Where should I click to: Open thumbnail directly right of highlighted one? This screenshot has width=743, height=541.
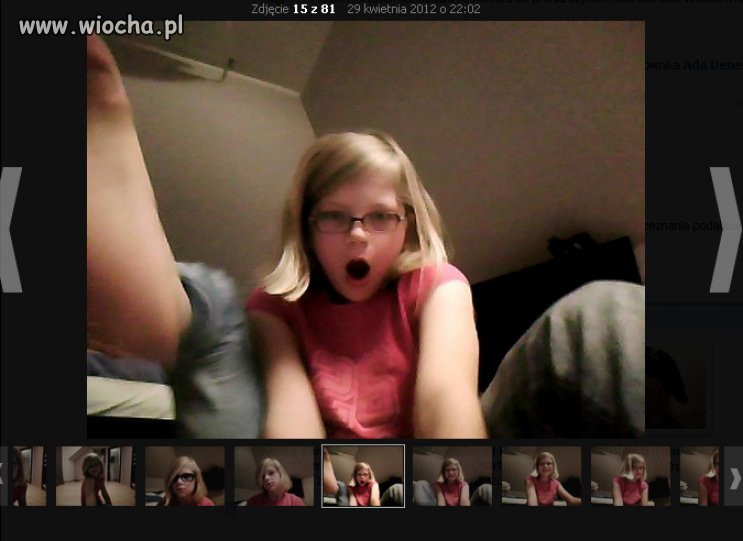tap(452, 476)
